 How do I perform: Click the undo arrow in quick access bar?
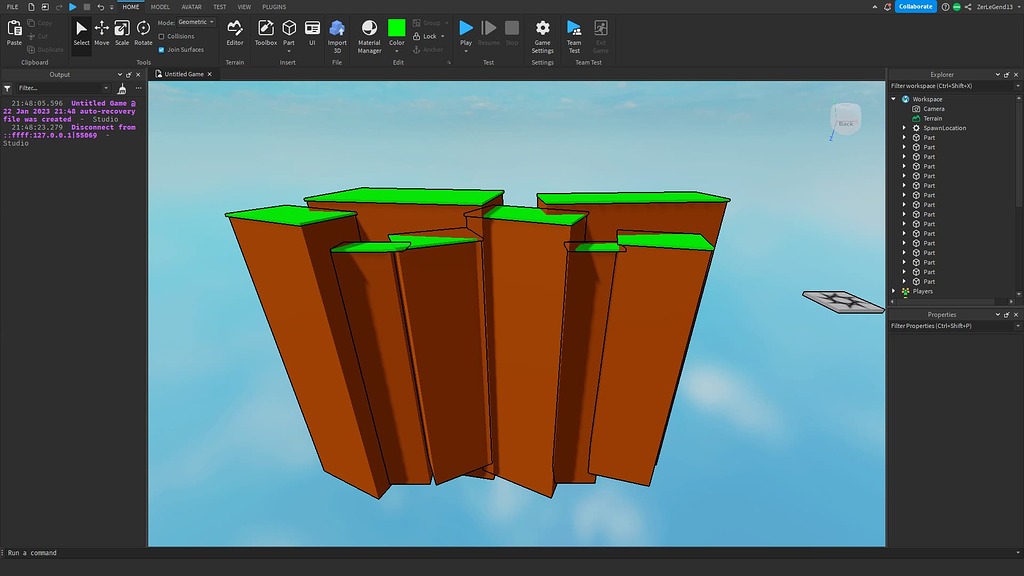101,7
